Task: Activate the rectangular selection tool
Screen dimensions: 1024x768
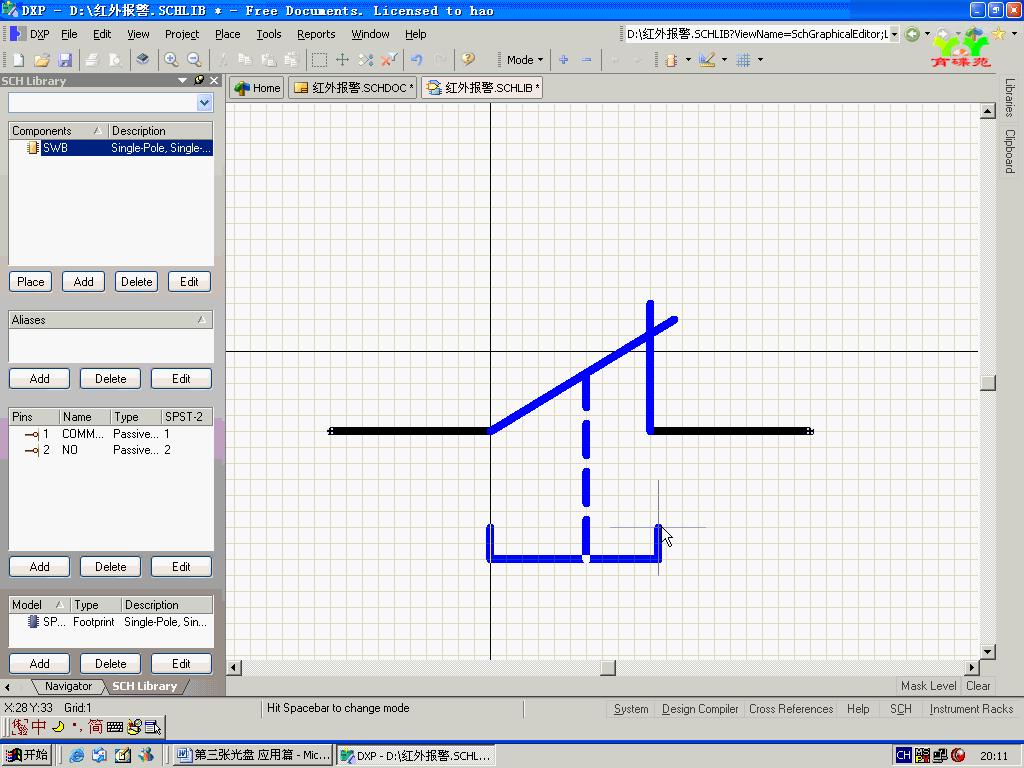Action: point(319,60)
